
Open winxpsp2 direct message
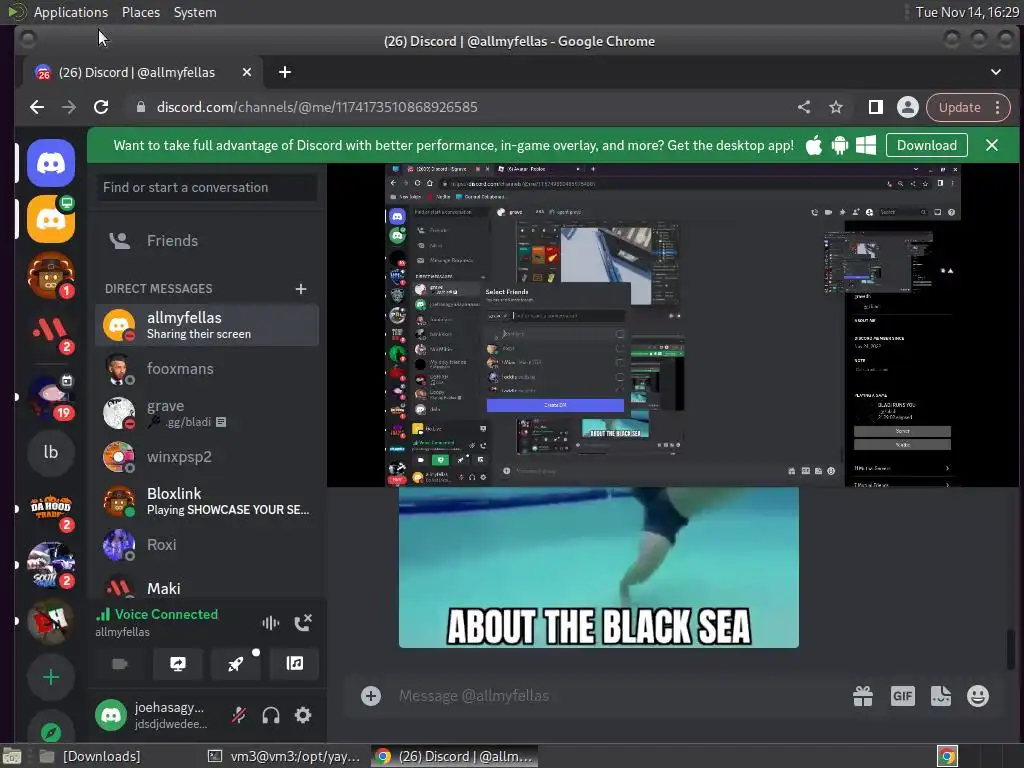(207, 456)
